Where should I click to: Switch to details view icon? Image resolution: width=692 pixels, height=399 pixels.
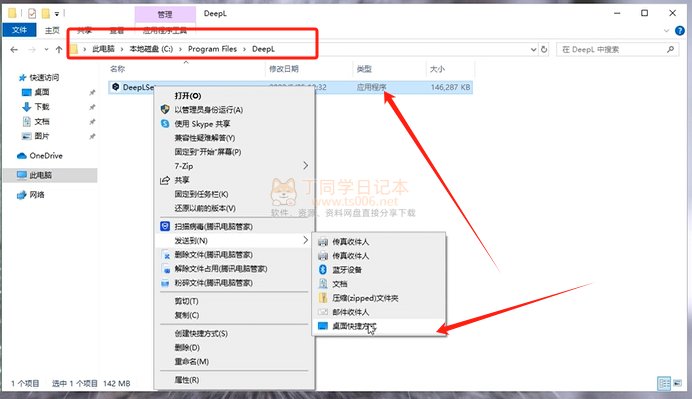pos(664,383)
